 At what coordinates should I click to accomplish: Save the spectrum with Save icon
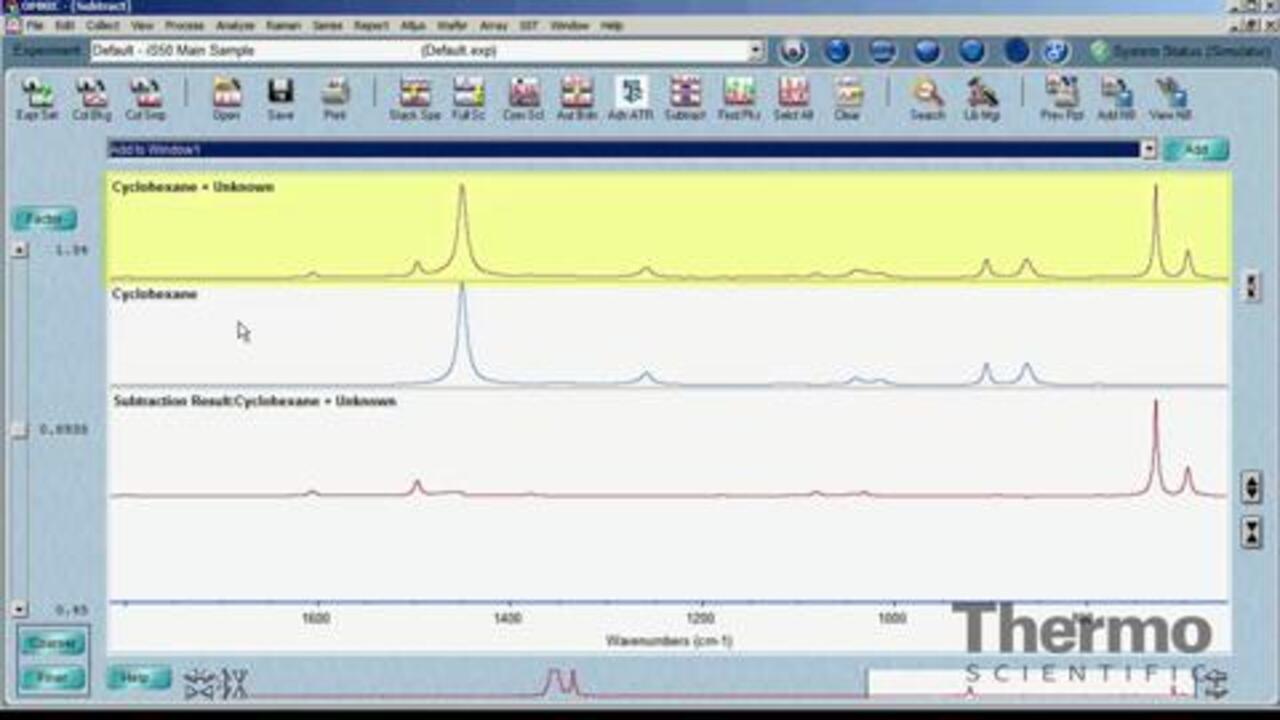(x=280, y=98)
